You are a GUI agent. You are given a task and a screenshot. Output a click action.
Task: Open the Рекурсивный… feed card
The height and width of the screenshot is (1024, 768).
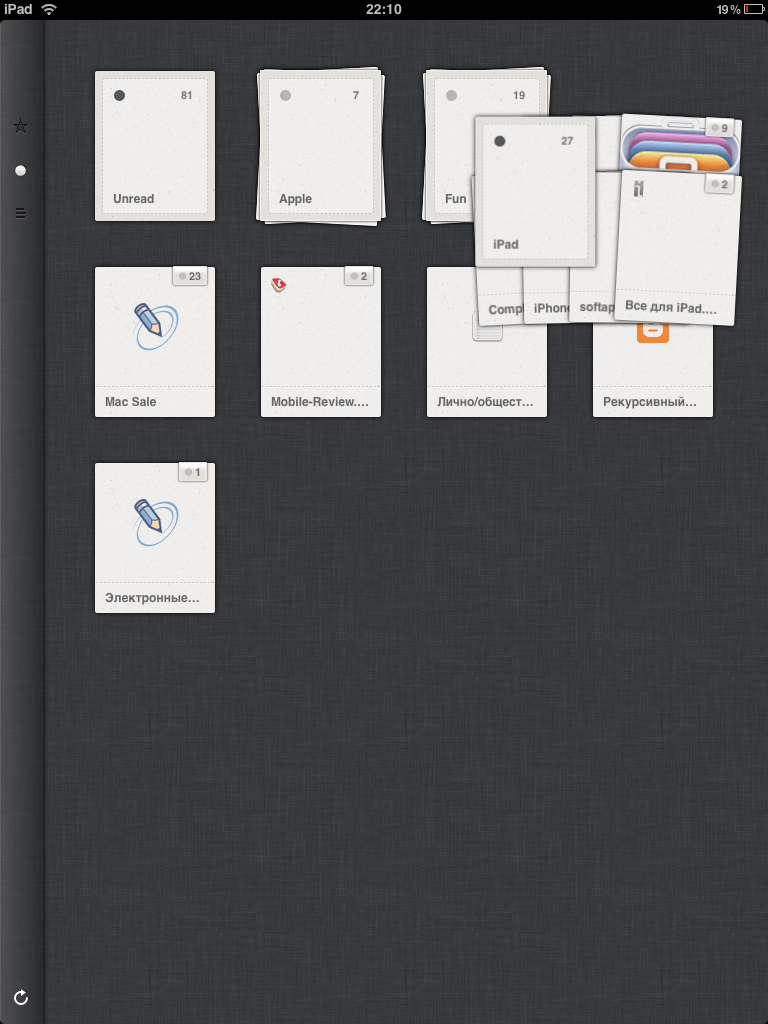tap(652, 372)
